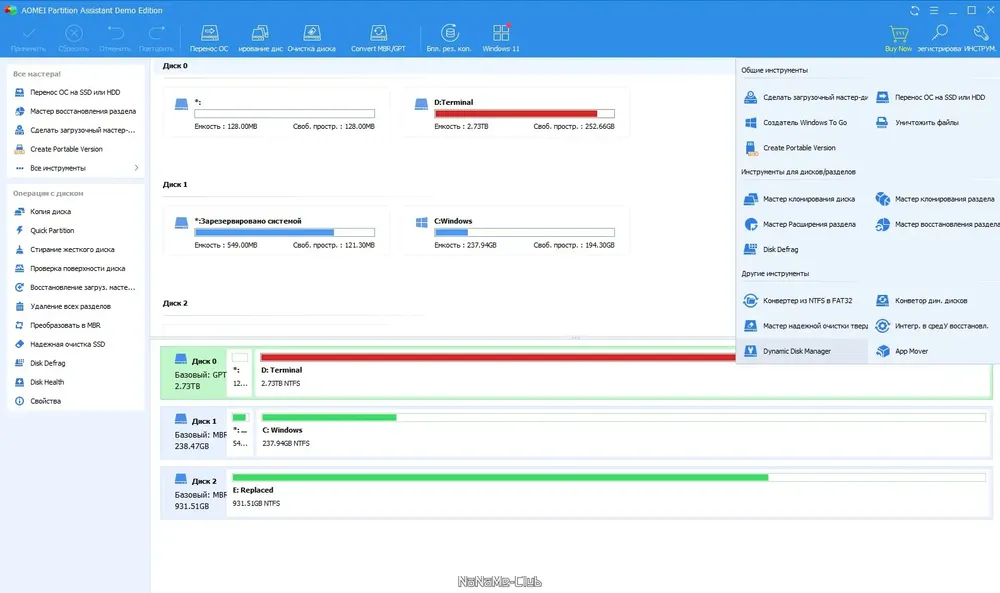Select Диск 0 in disk map
This screenshot has height=593, width=1000.
195,373
